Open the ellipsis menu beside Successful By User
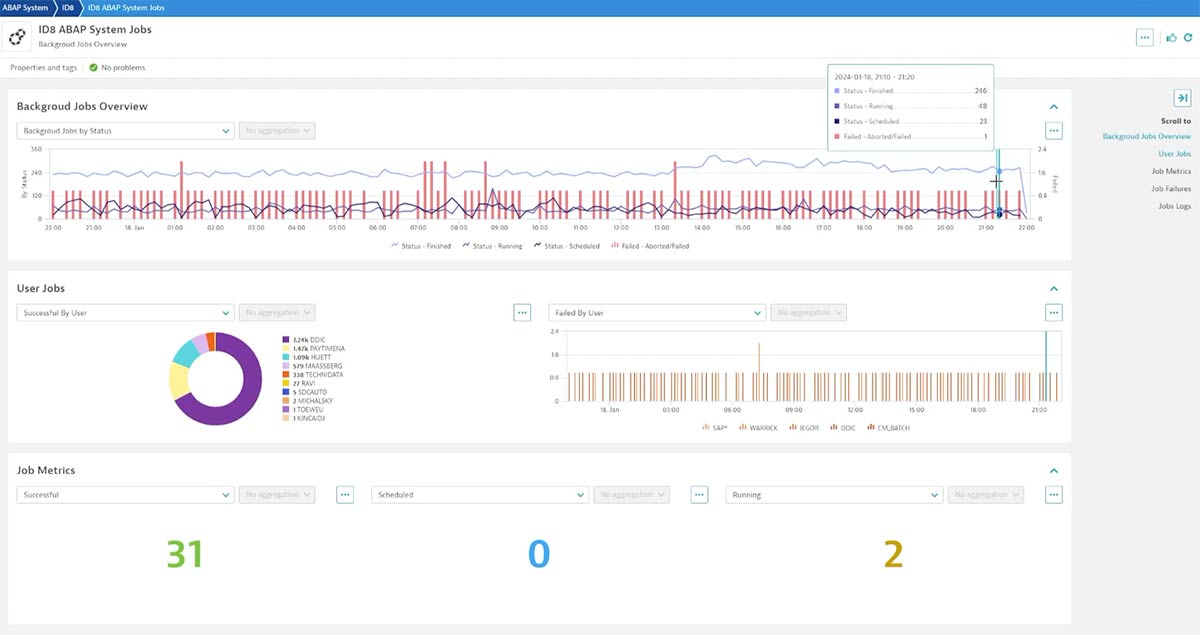 [x=522, y=312]
